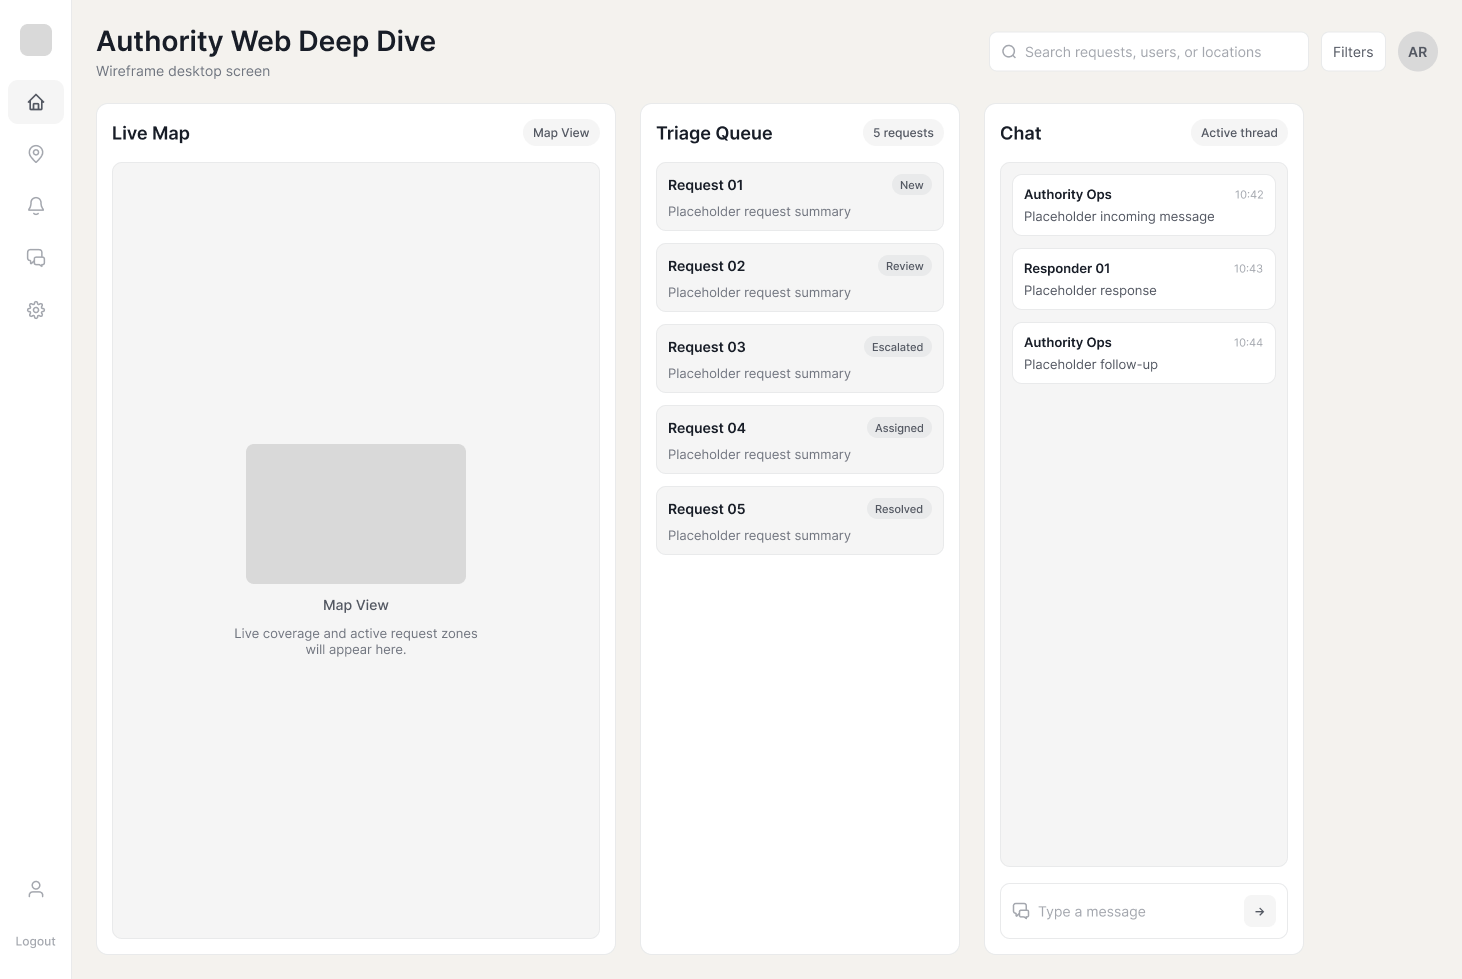This screenshot has height=979, width=1462.
Task: Open Request 04 in triage queue
Action: coord(800,440)
